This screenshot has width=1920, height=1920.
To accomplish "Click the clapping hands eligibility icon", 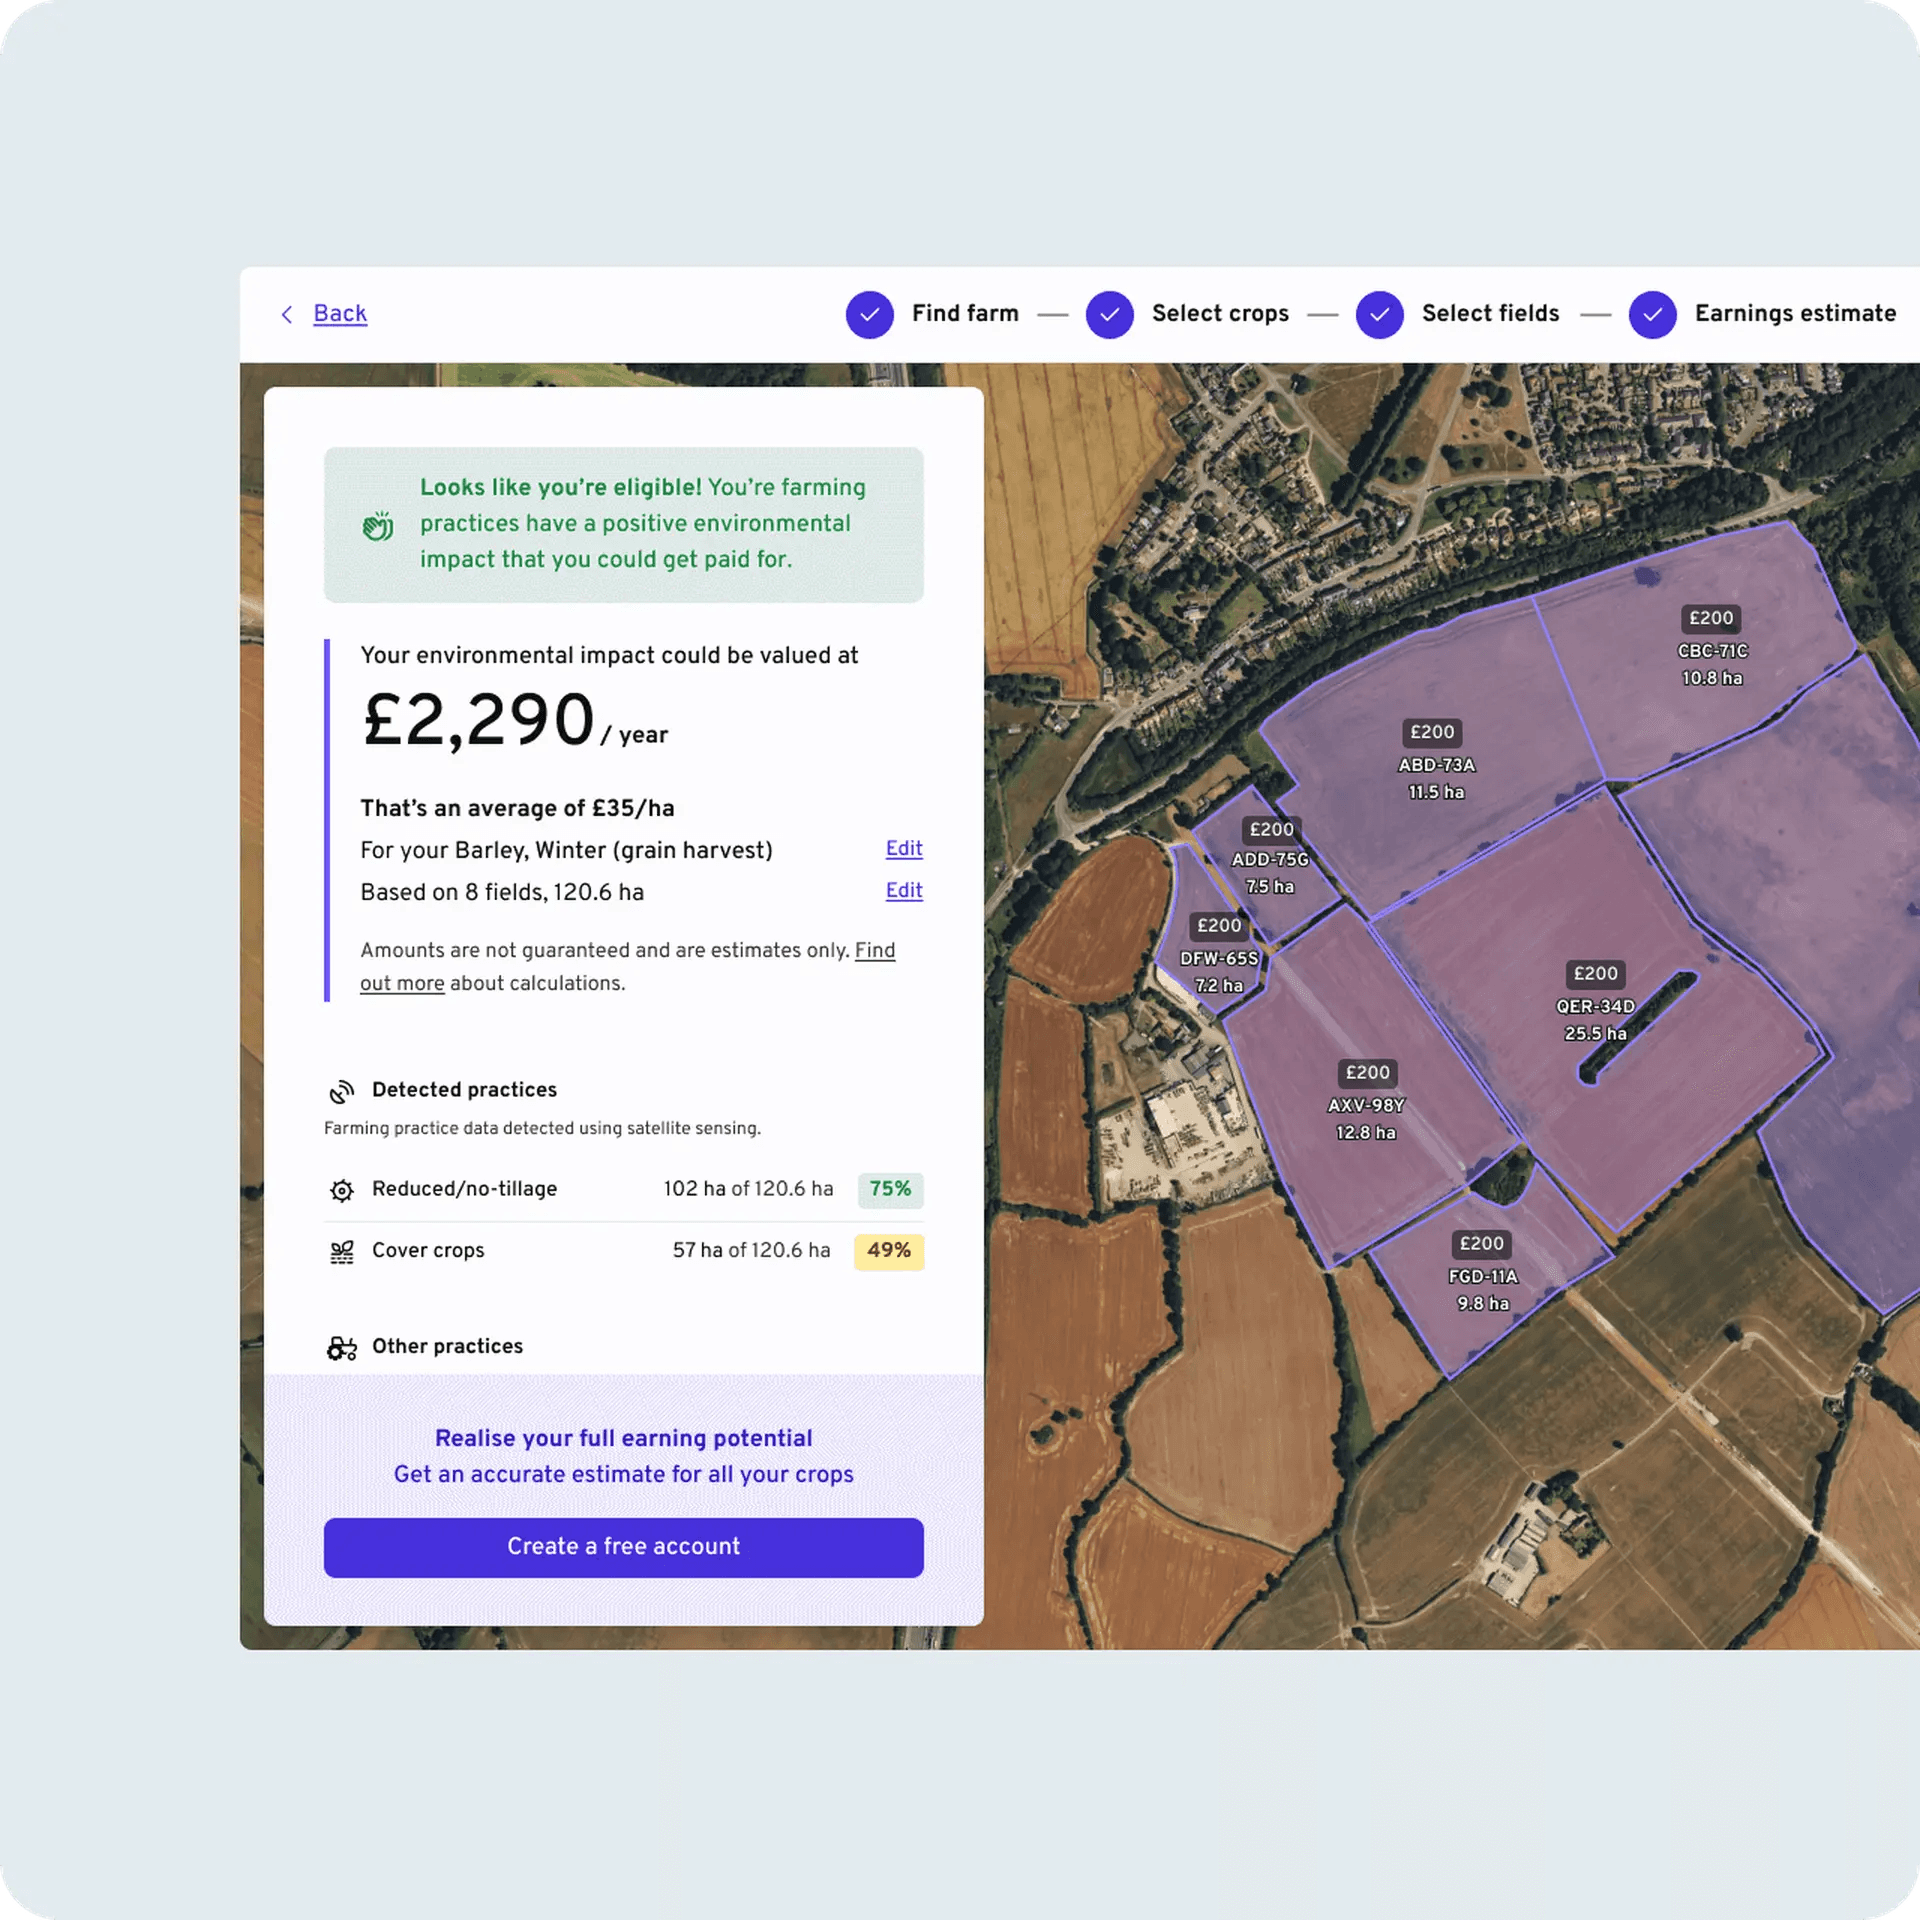I will [x=378, y=525].
